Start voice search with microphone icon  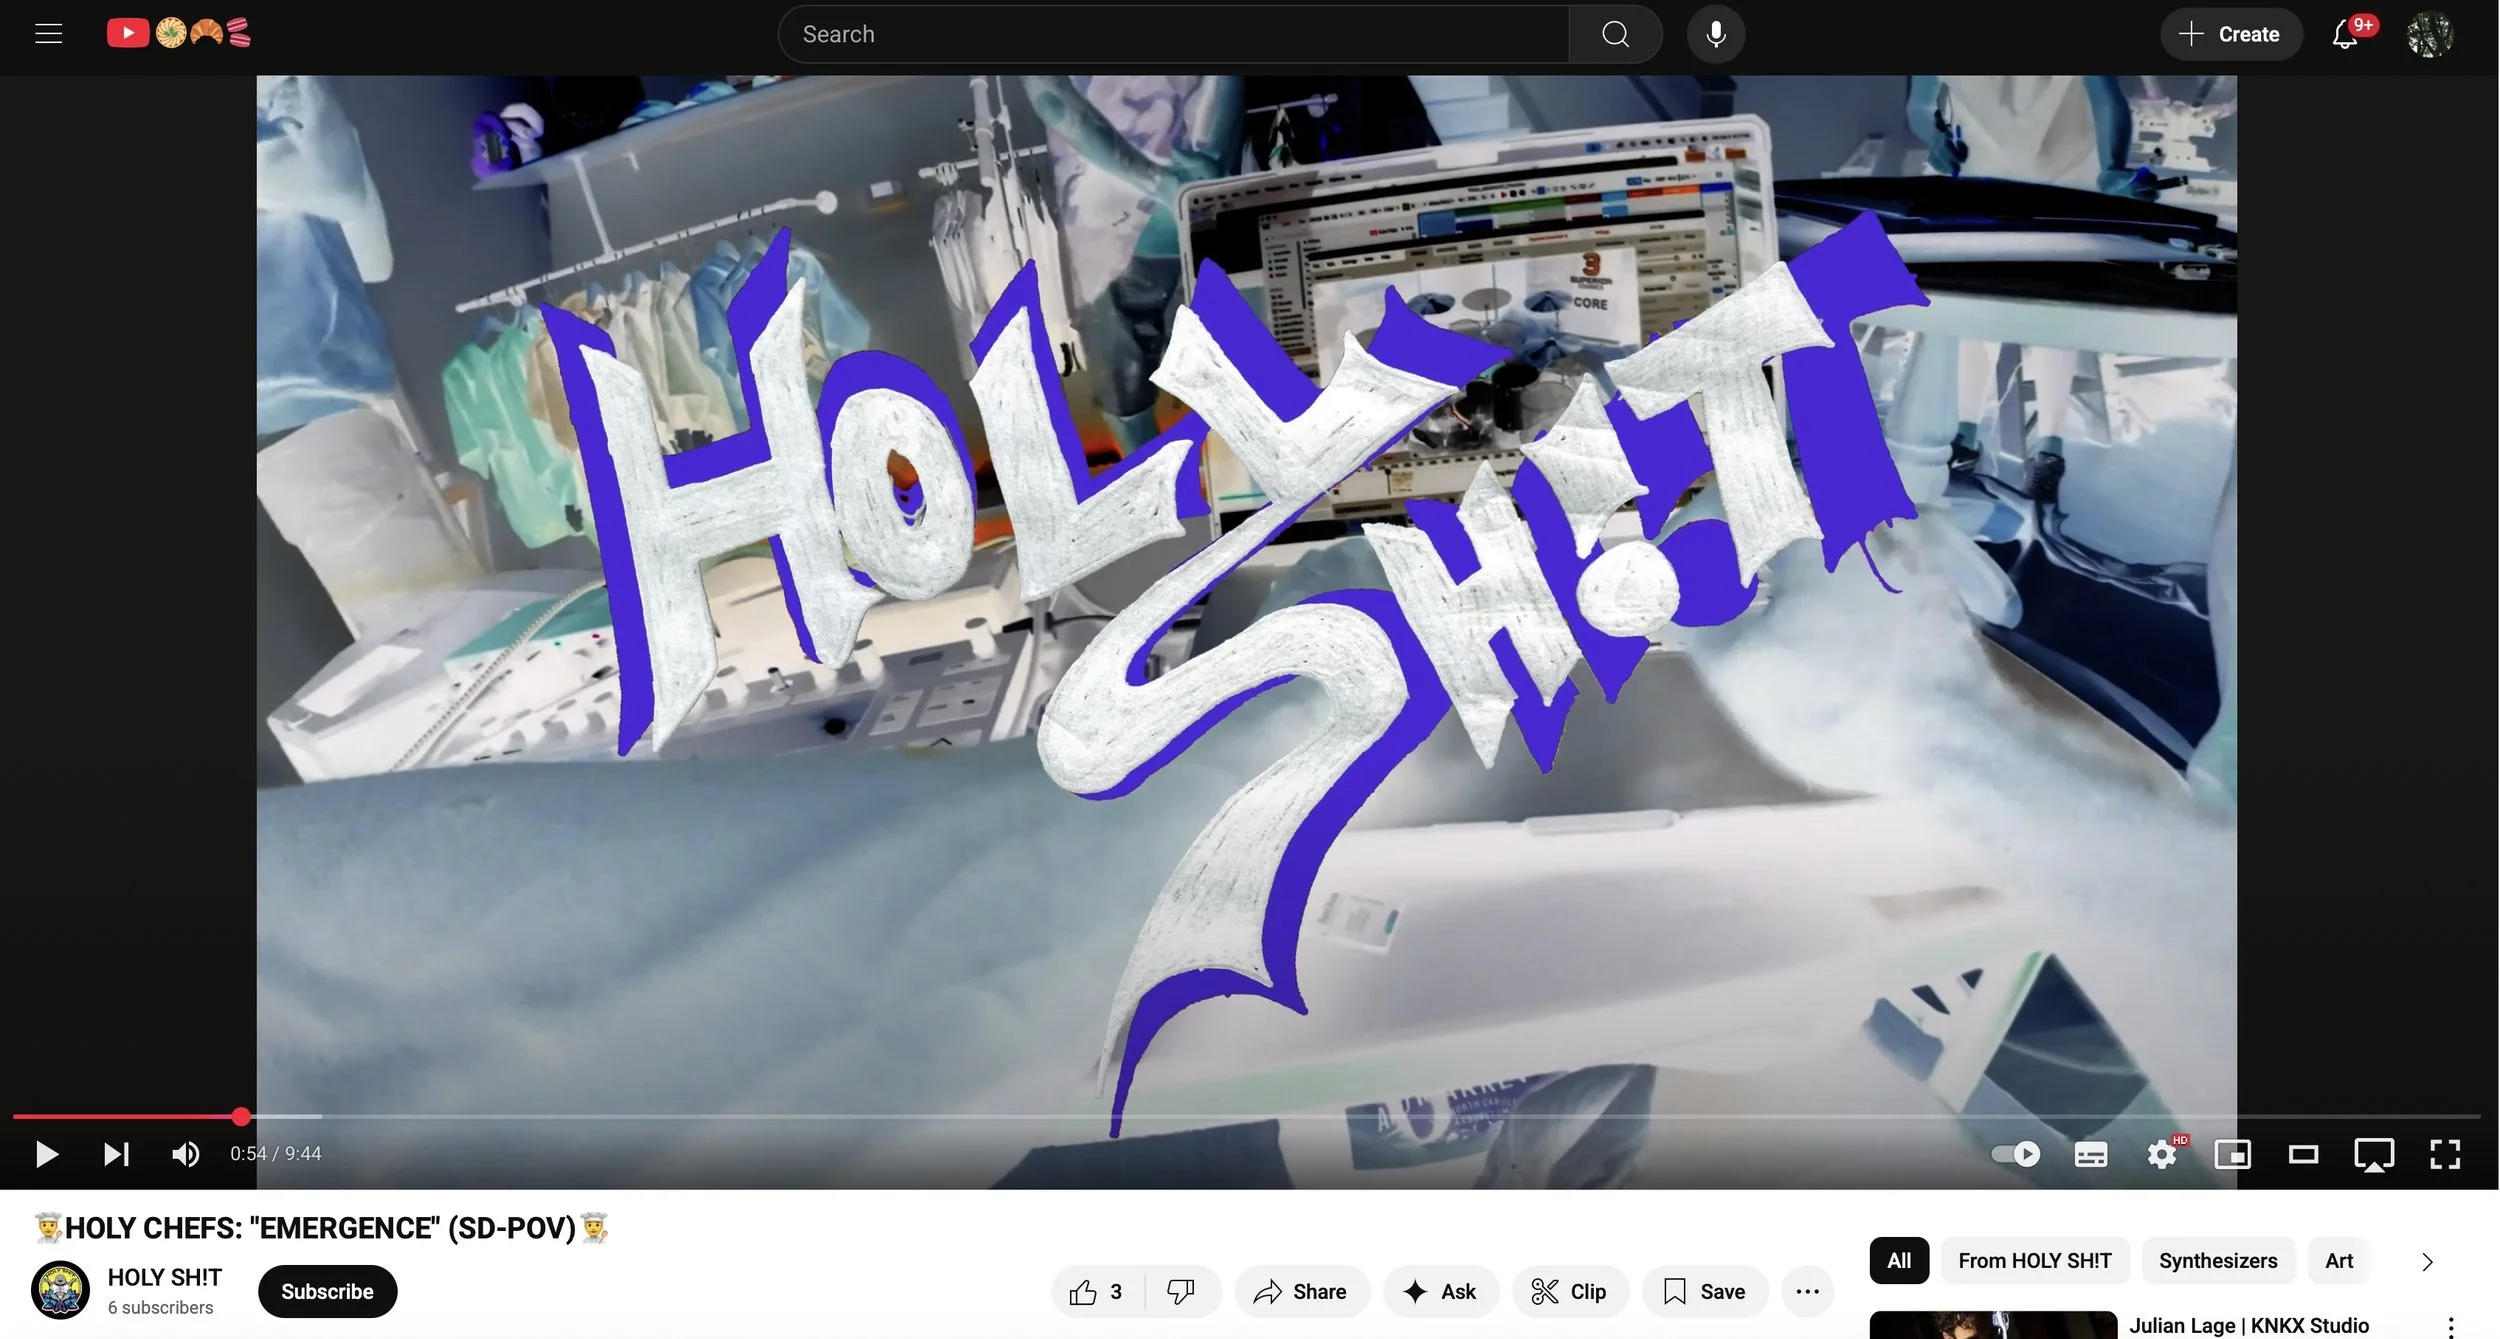coord(1715,34)
